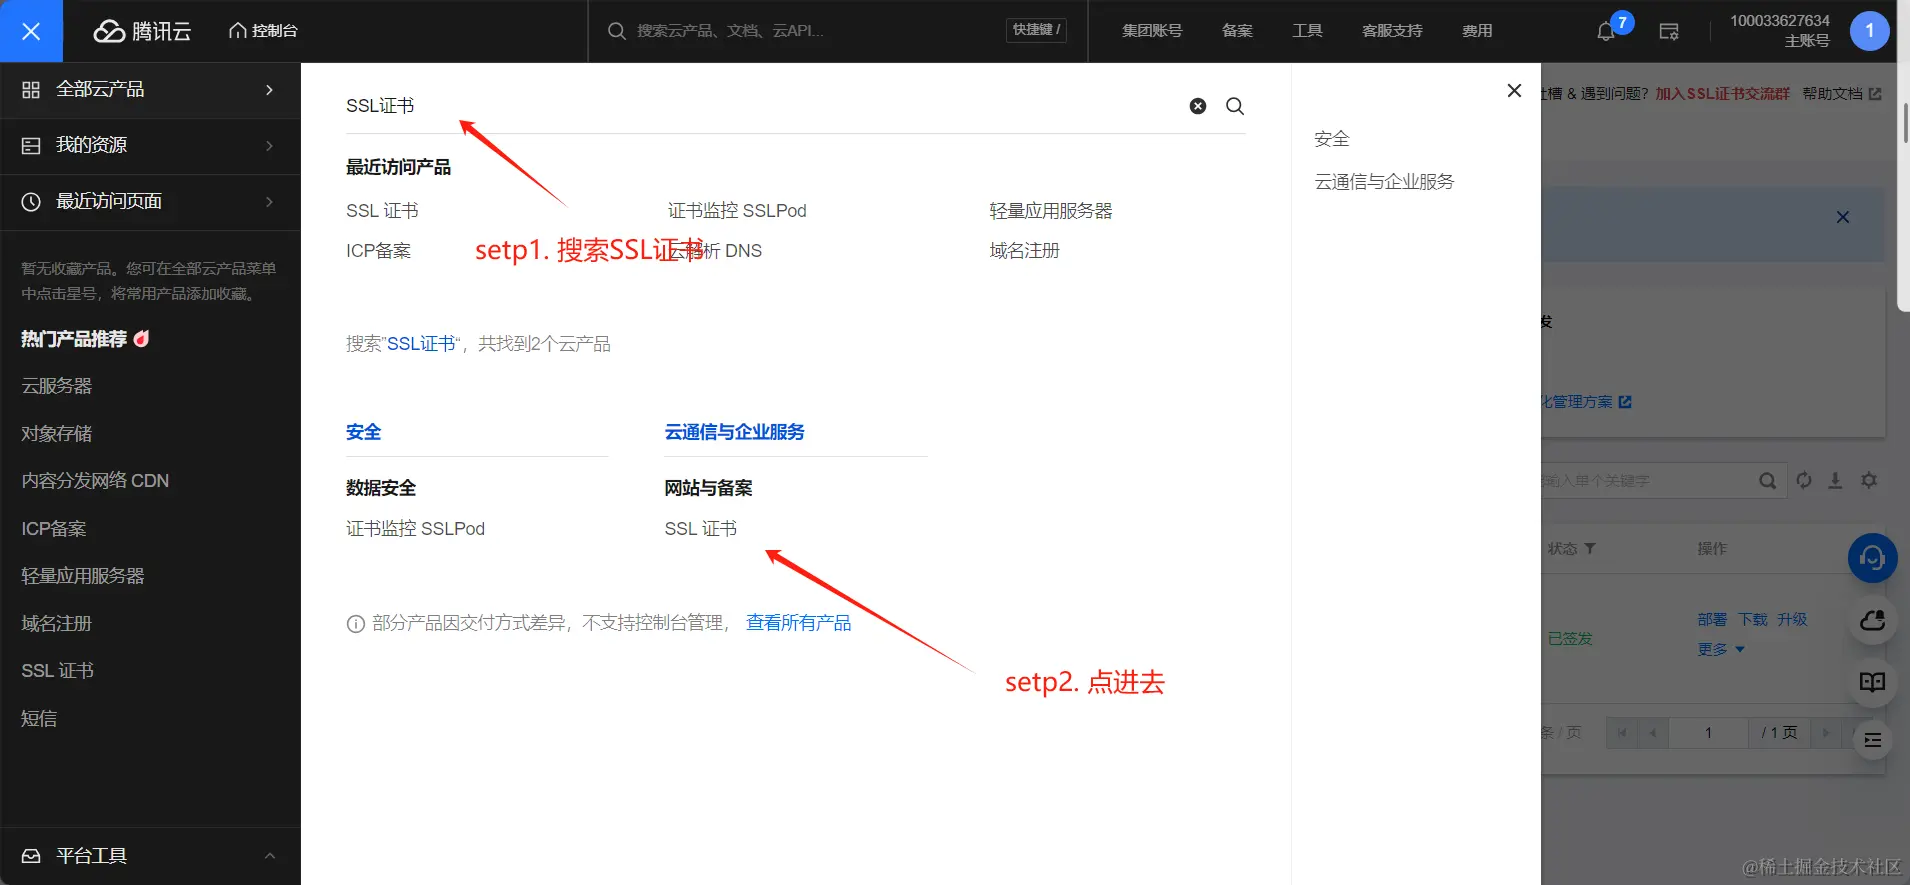1910x885 pixels.
Task: Click 查看所有产品 link
Action: pos(799,623)
